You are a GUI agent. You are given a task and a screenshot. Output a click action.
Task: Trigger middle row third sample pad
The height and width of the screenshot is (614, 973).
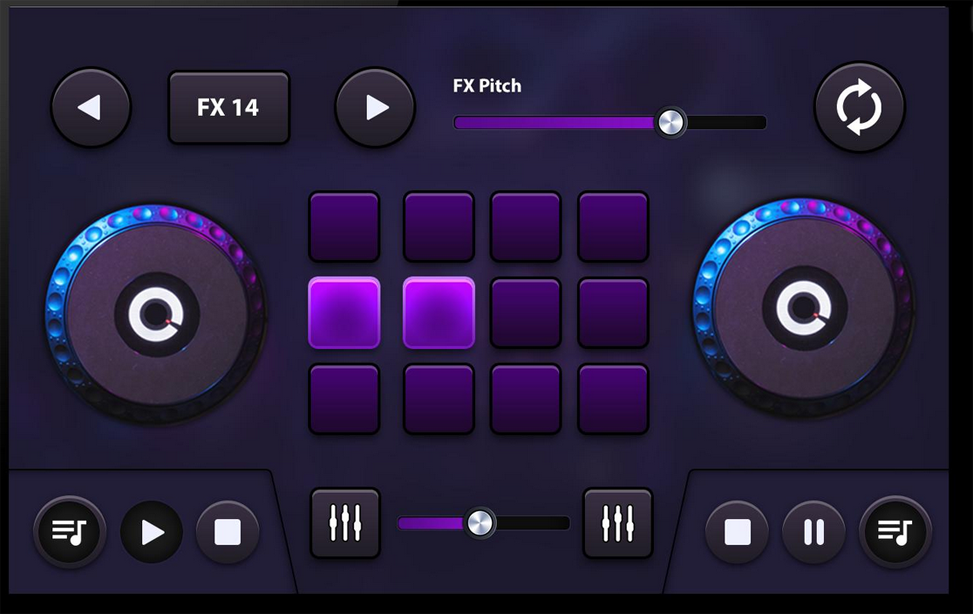coord(526,312)
